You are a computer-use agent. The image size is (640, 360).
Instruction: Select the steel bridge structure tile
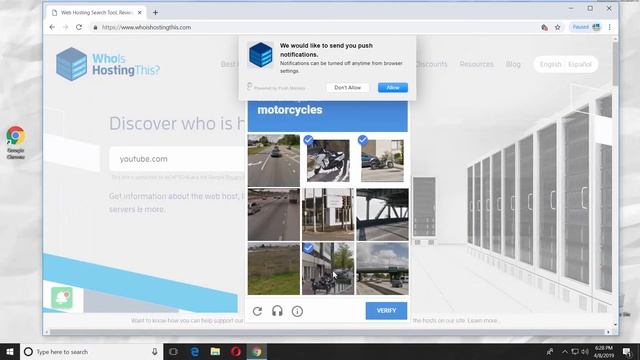[382, 214]
